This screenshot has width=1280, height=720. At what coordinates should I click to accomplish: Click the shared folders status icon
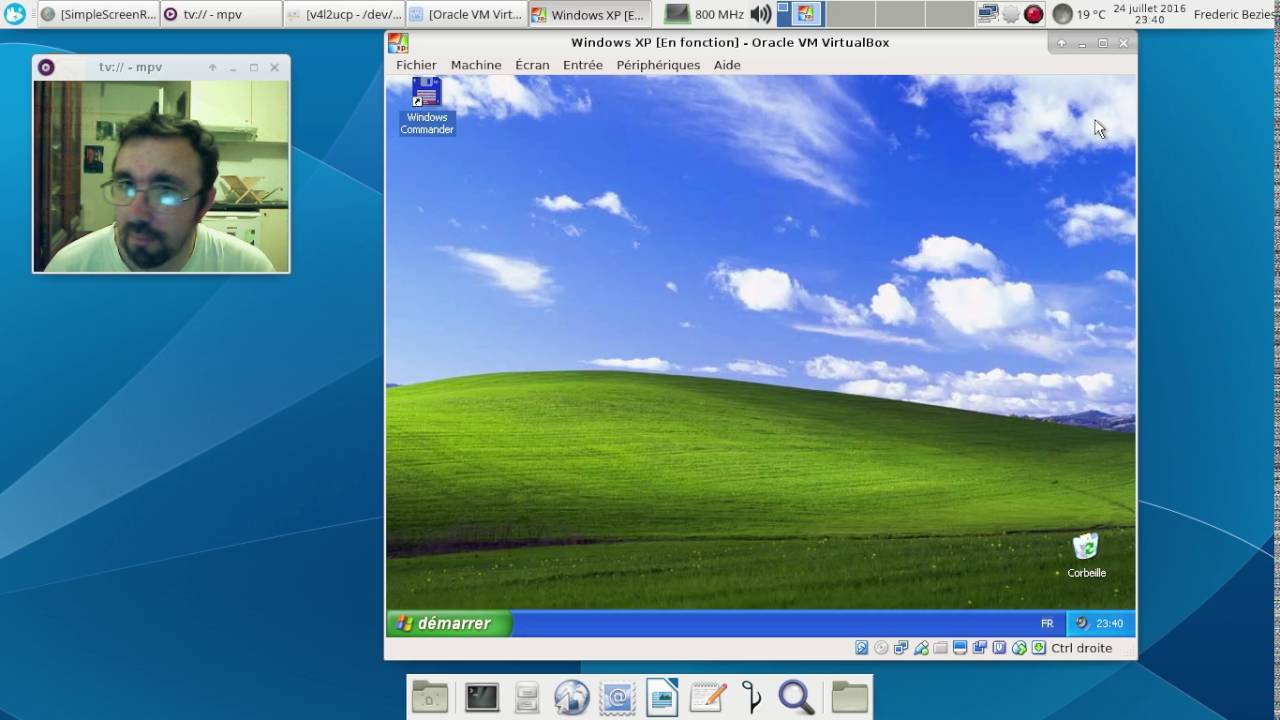click(x=941, y=648)
